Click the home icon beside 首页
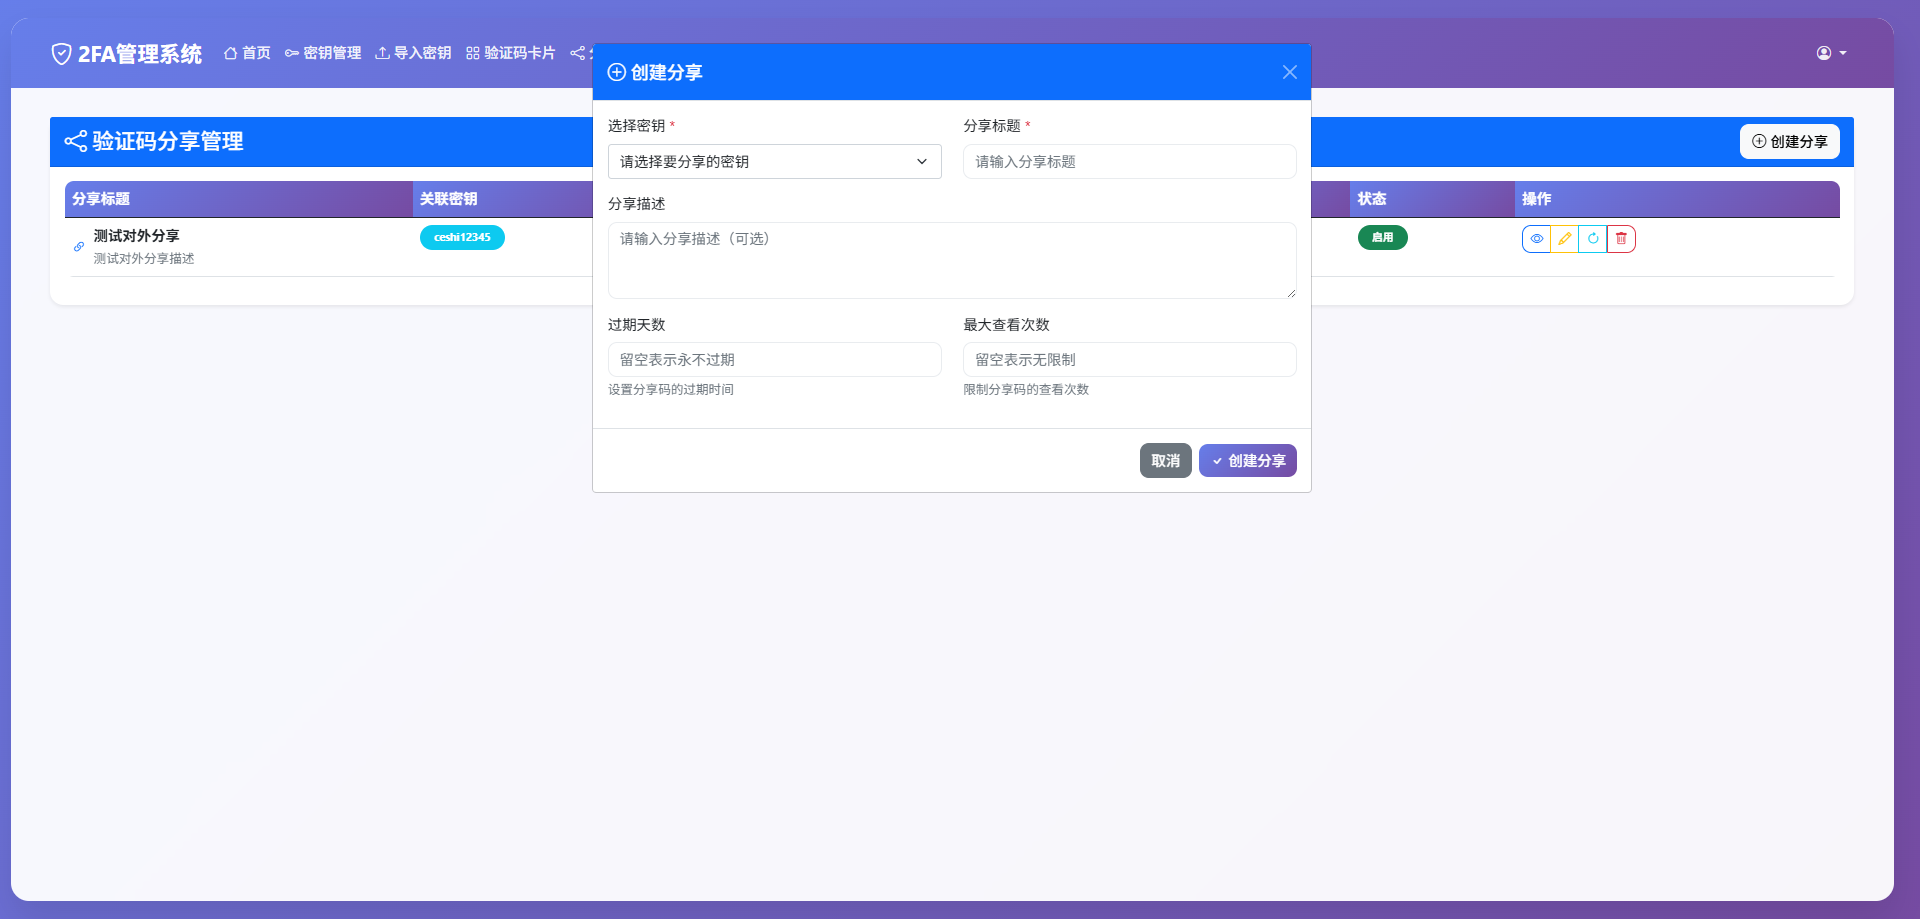 (x=229, y=53)
